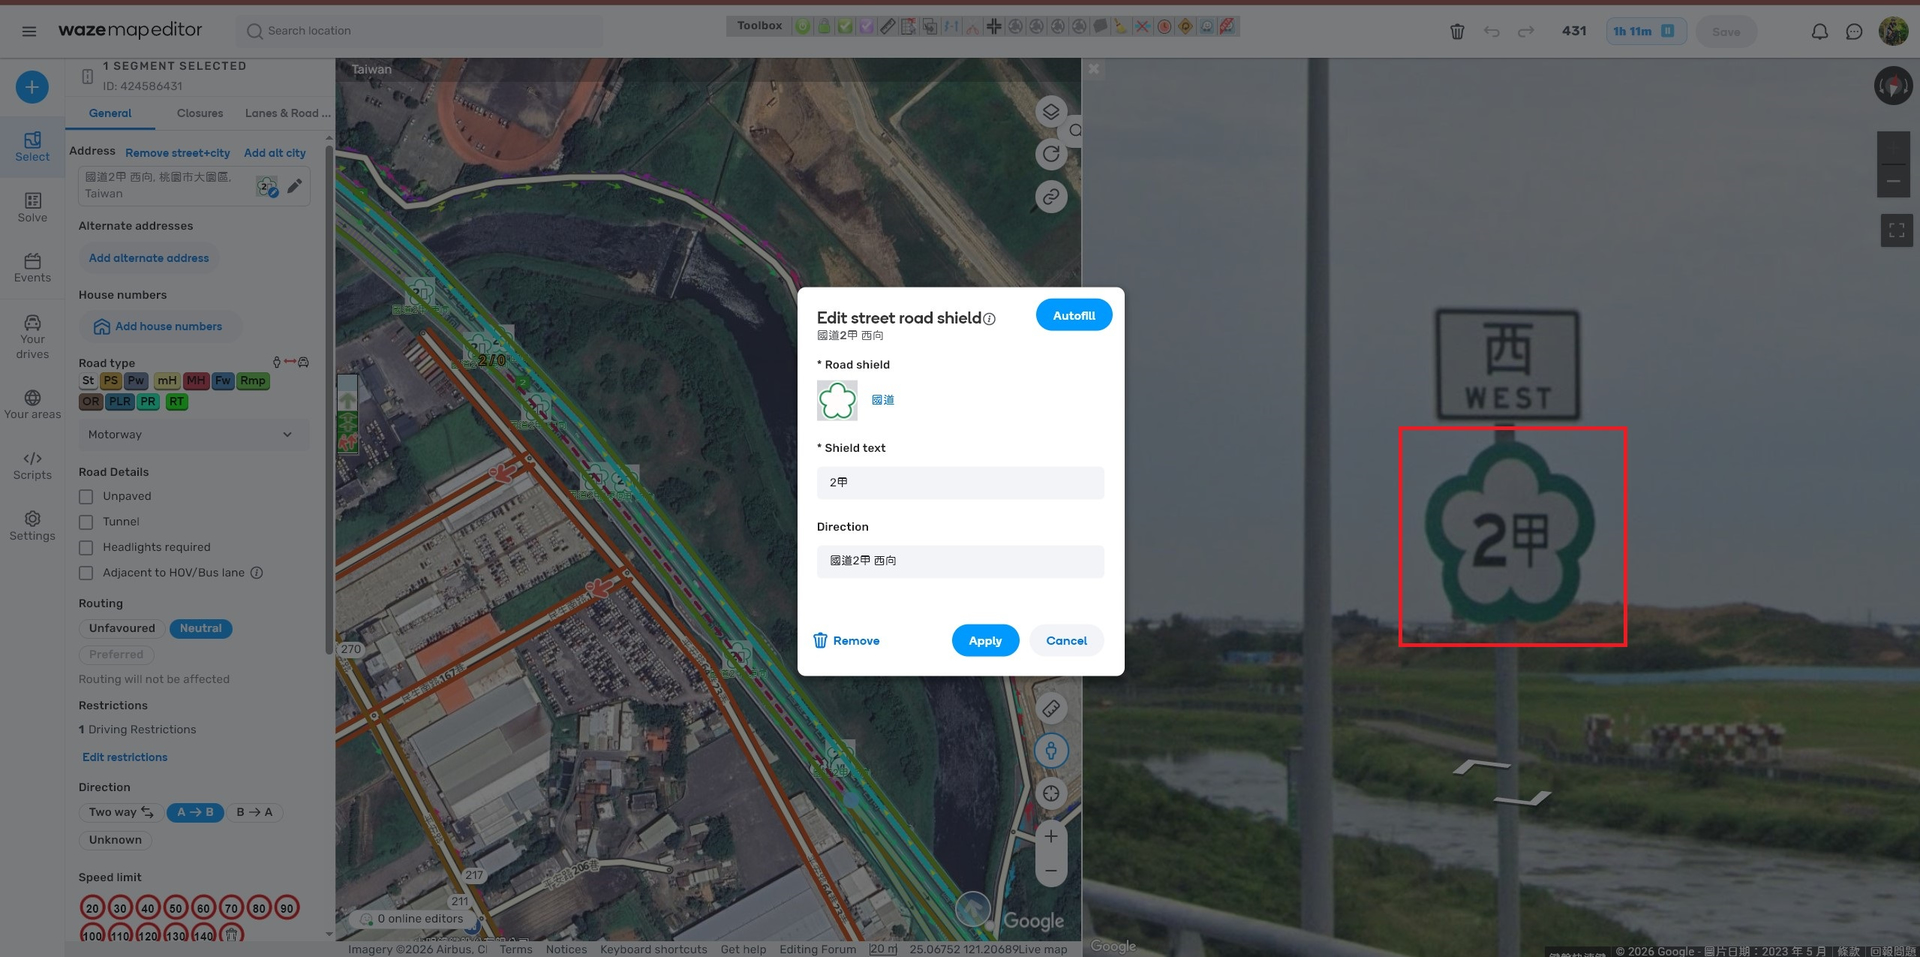Click the trash icon in top bar
The height and width of the screenshot is (957, 1920).
point(1457,32)
